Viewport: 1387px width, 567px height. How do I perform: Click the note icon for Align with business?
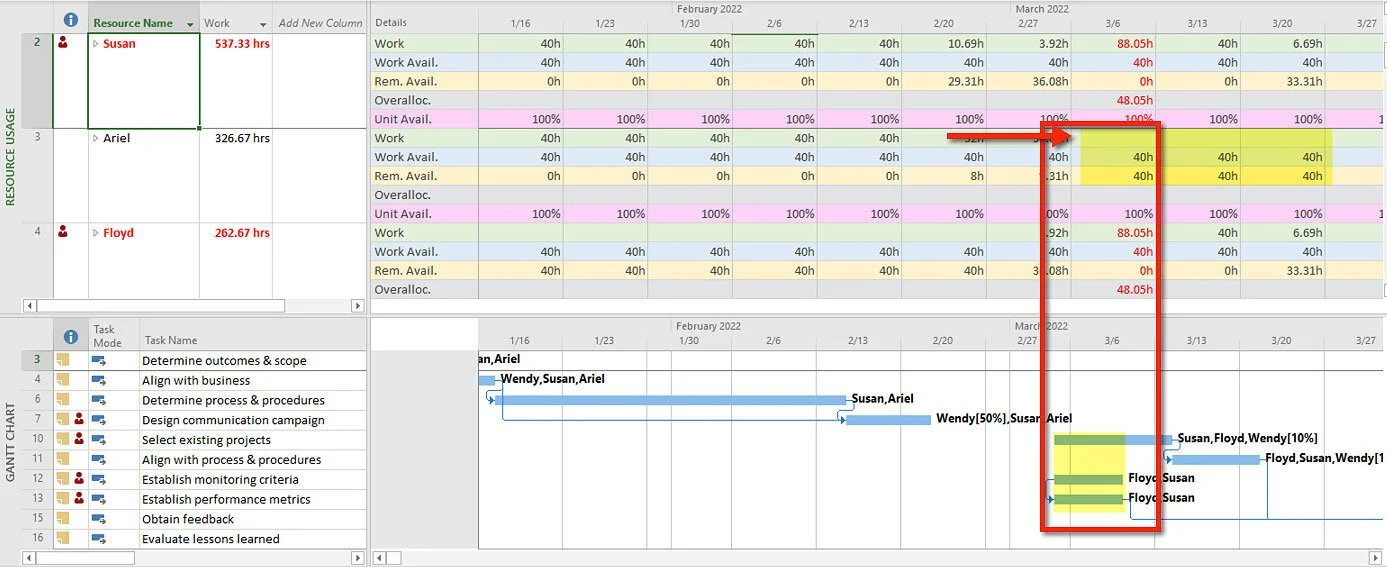[x=62, y=380]
